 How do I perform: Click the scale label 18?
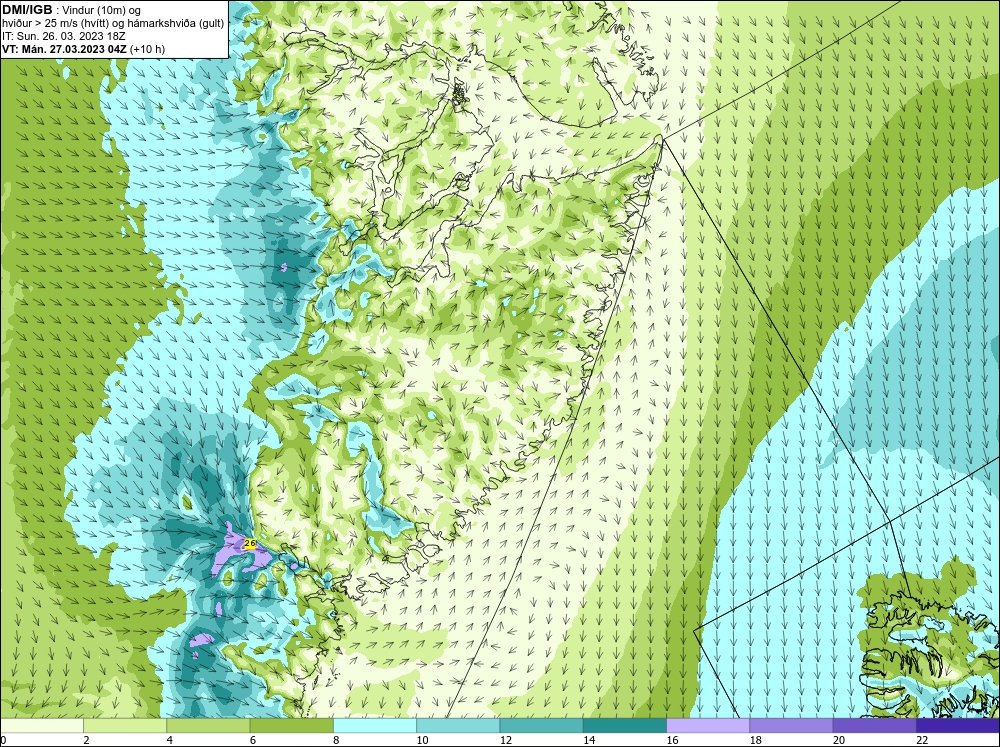[x=756, y=740]
